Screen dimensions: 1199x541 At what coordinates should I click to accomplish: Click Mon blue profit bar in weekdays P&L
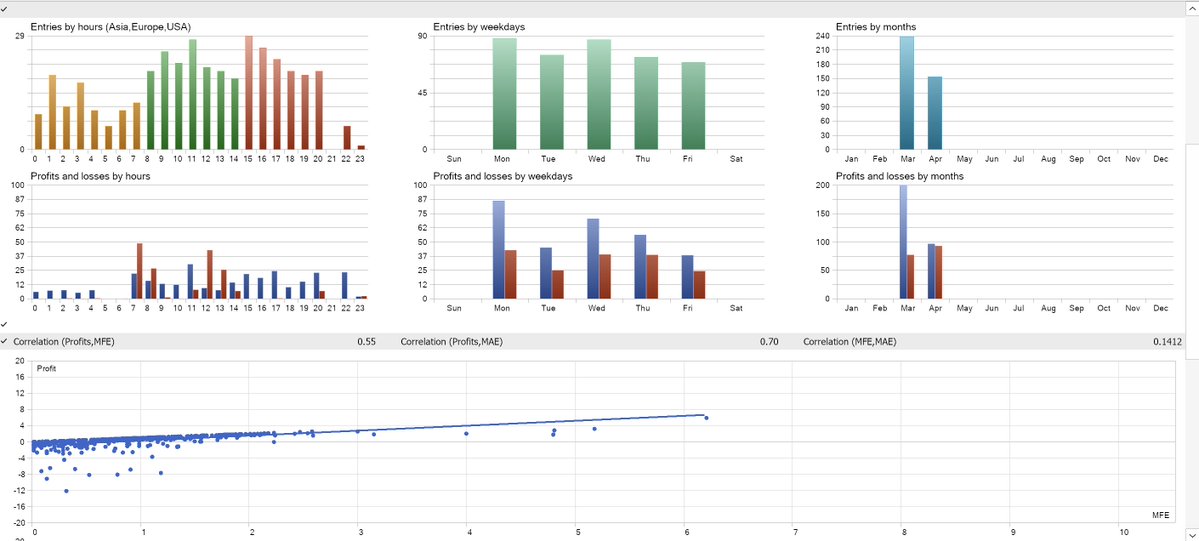click(x=499, y=249)
